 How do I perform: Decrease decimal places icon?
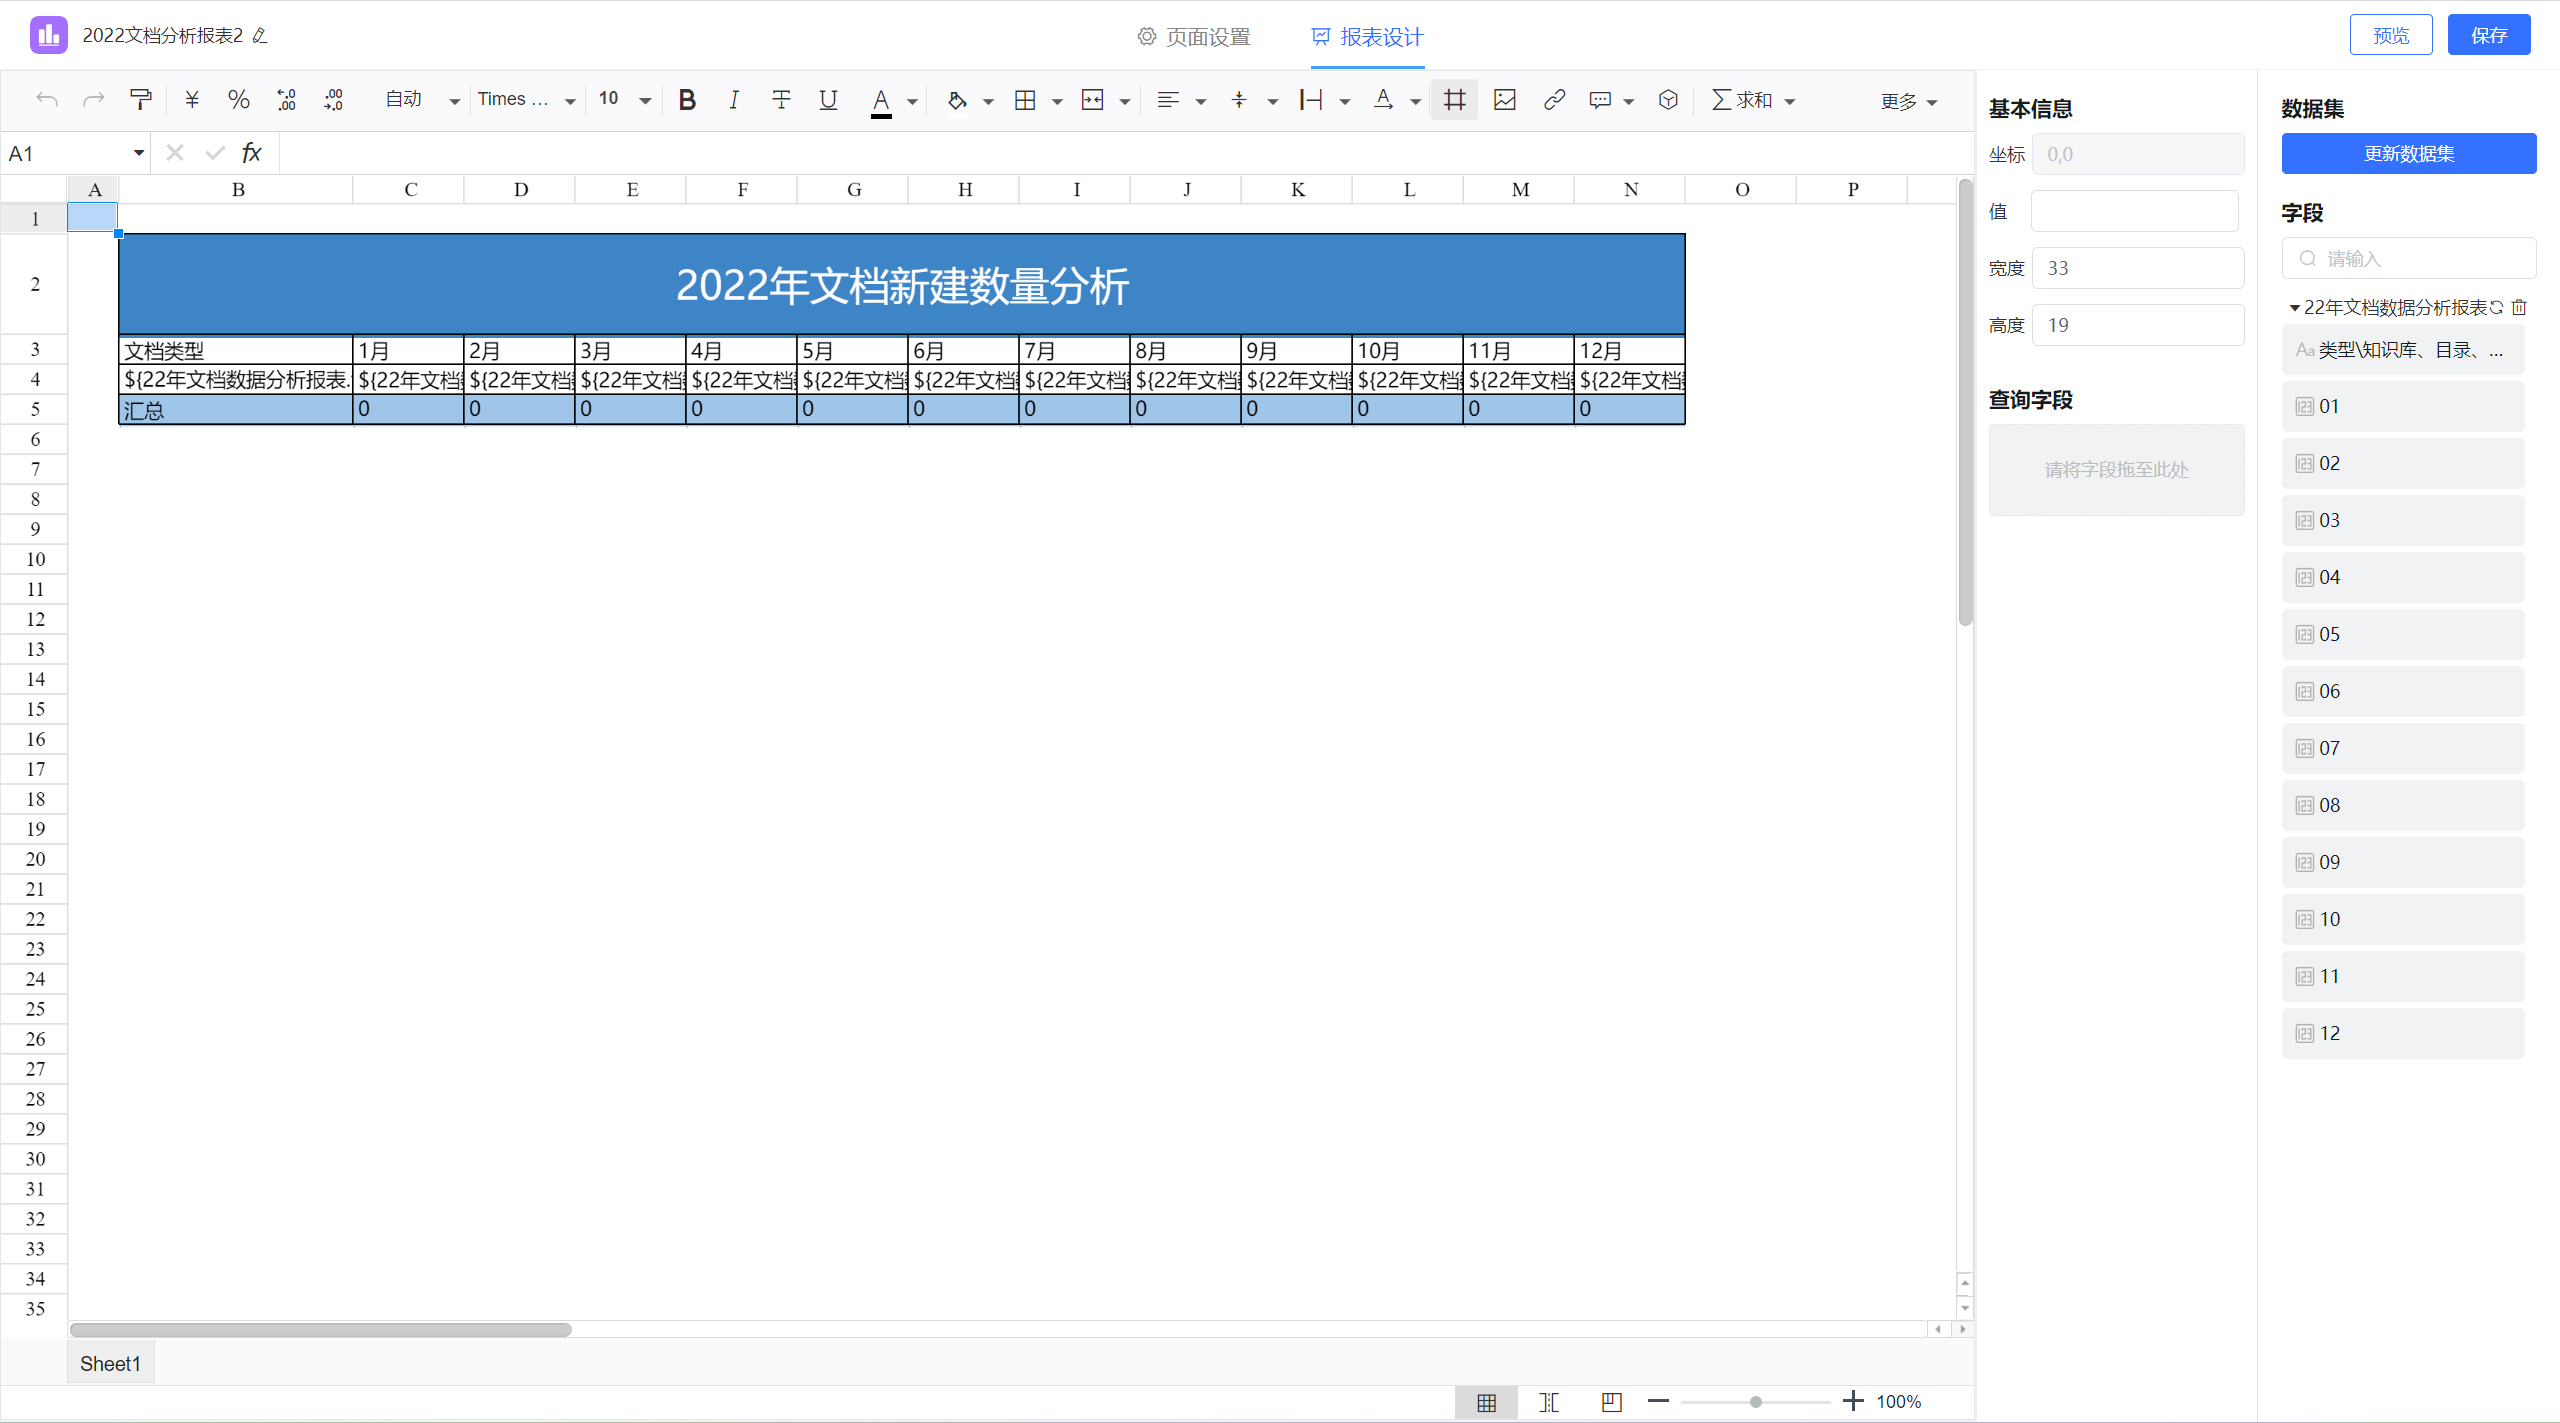[287, 99]
